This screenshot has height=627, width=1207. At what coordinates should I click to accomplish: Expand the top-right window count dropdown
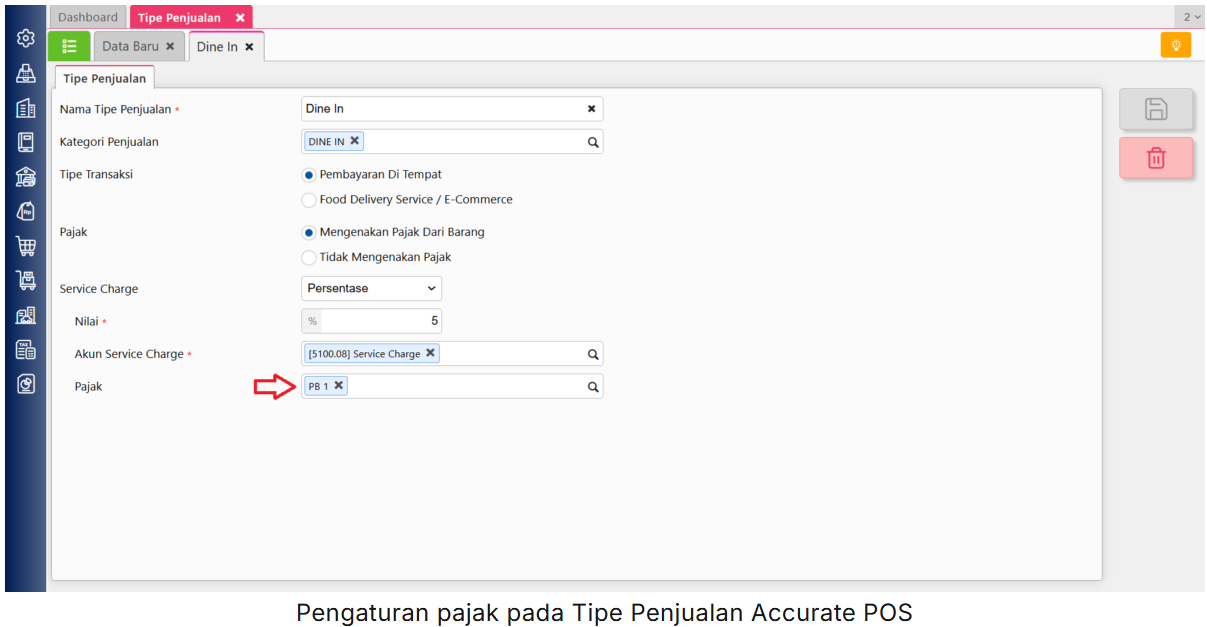[x=1192, y=17]
